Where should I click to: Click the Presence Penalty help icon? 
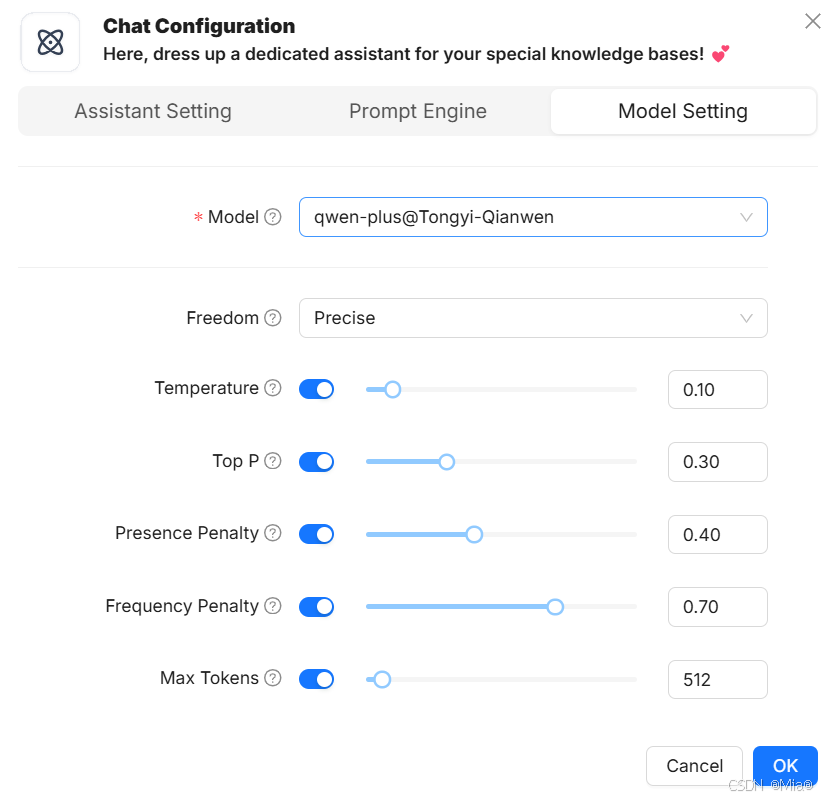(x=272, y=533)
